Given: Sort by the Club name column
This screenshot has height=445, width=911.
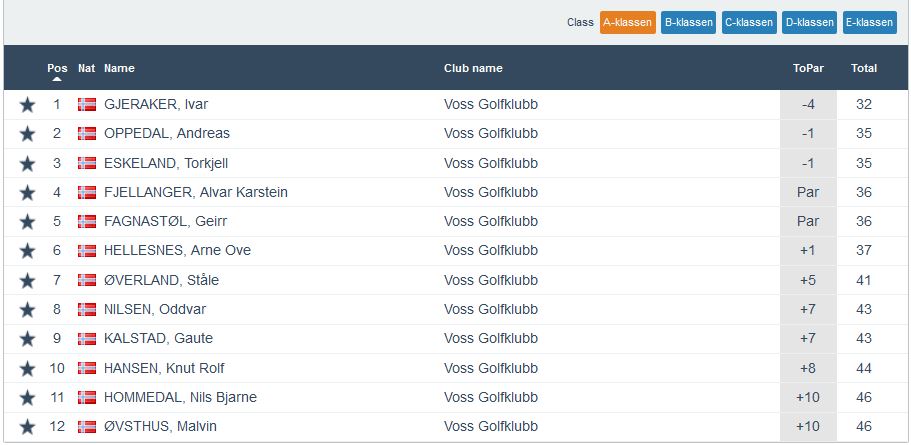Looking at the screenshot, I should (473, 68).
